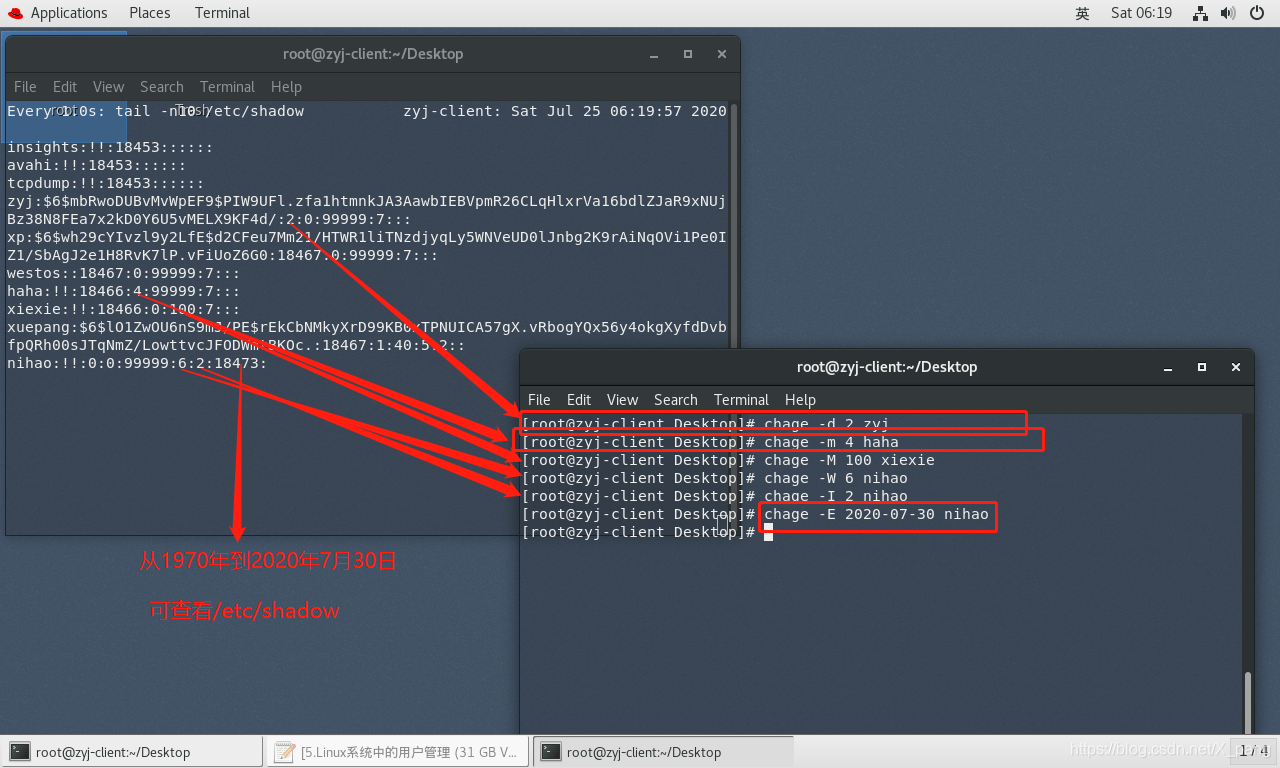Click the notepad icon of the 5.Linux taskbar entry

285,752
